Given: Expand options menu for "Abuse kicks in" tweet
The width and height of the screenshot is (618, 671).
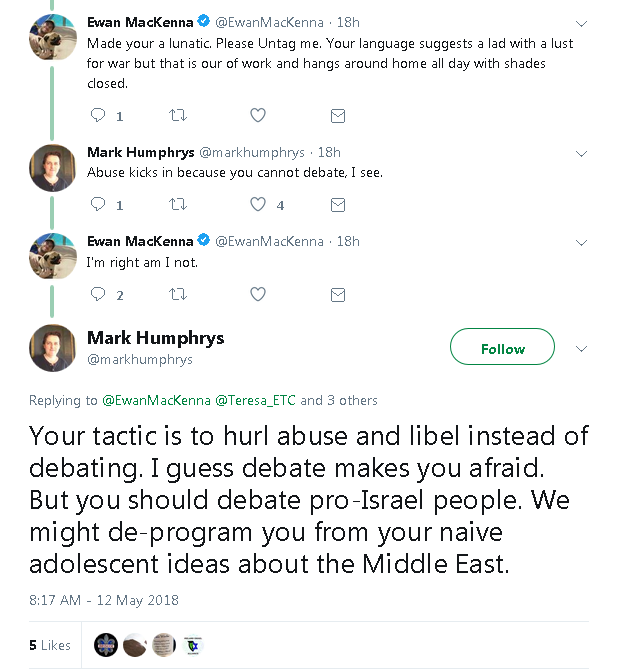Looking at the screenshot, I should pos(582,153).
